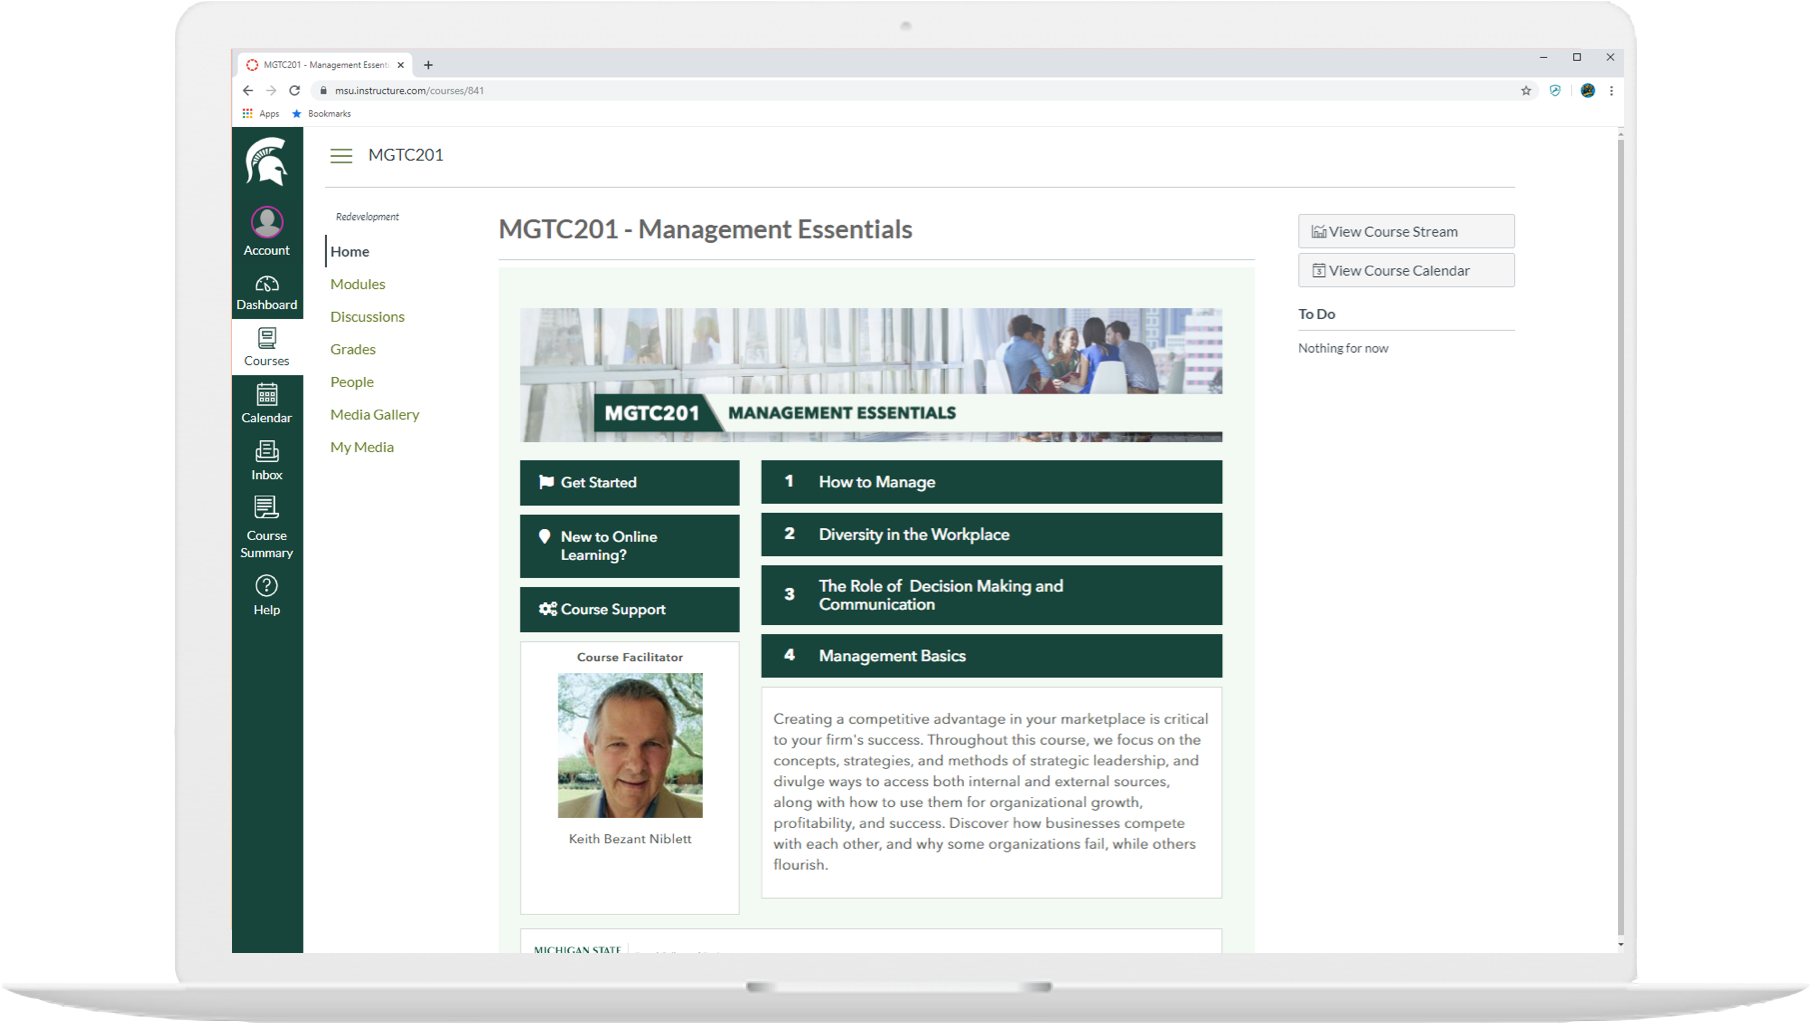
Task: Click View Course Calendar
Action: [1406, 270]
